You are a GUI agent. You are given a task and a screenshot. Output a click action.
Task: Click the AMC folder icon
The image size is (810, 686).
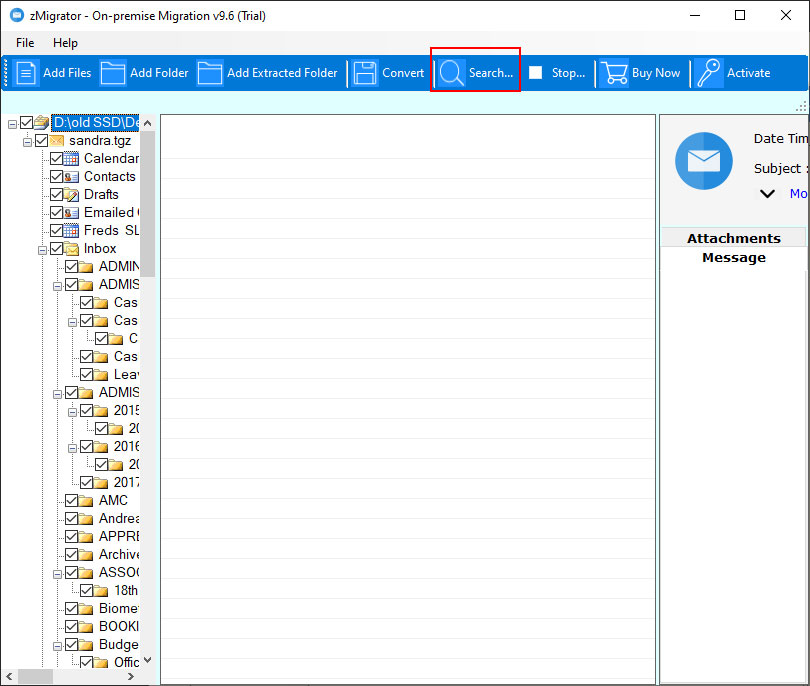[x=86, y=501]
